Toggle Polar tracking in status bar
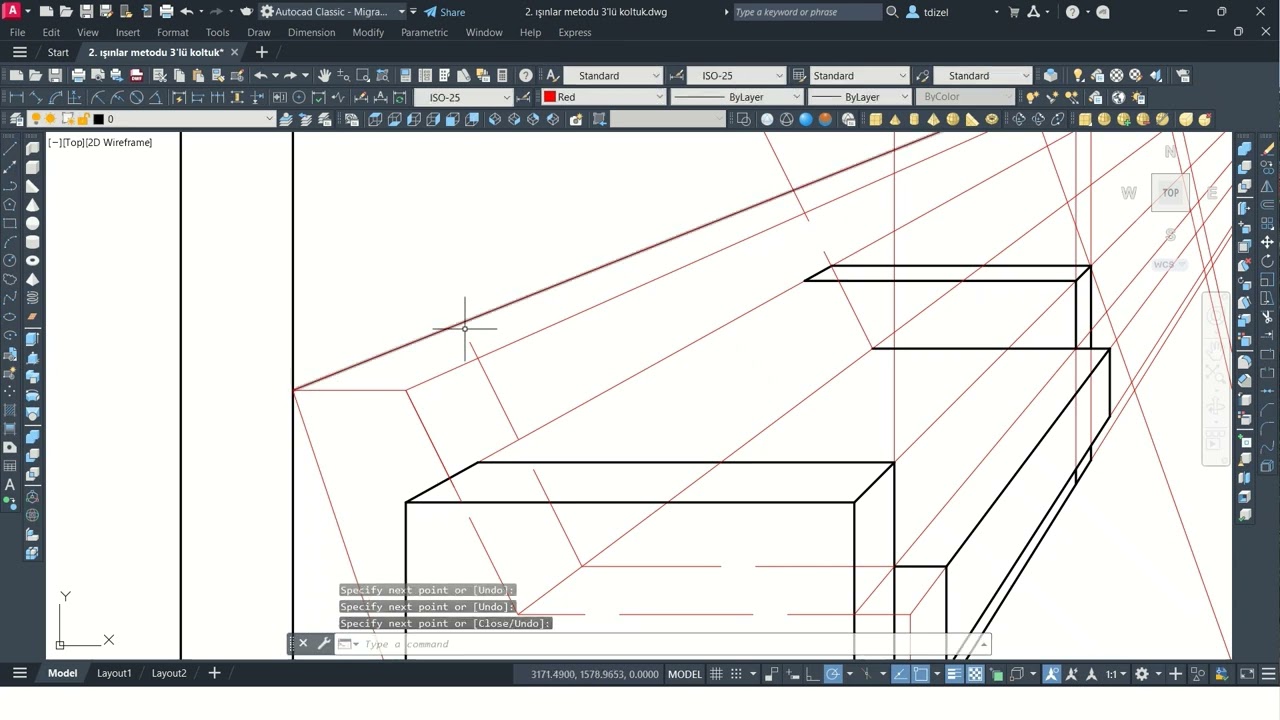This screenshot has width=1280, height=720. coord(832,674)
